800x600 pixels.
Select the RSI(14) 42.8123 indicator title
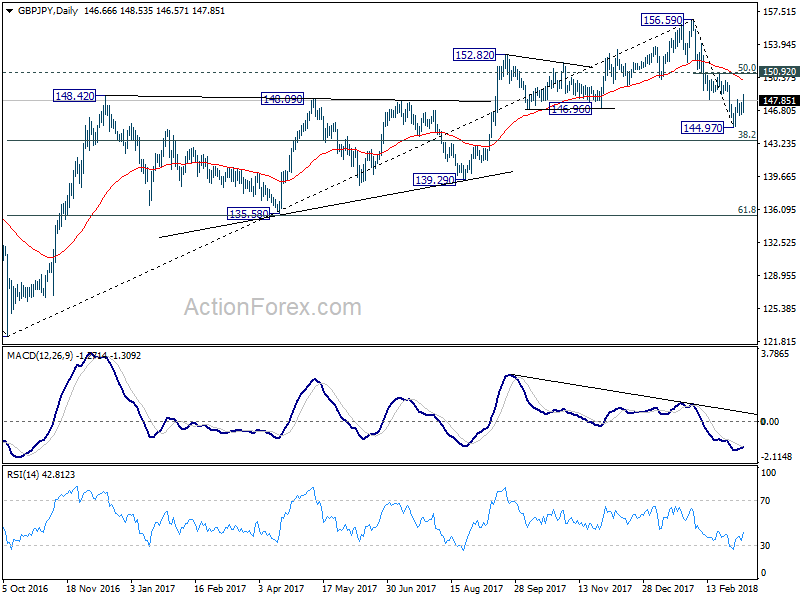(41, 474)
